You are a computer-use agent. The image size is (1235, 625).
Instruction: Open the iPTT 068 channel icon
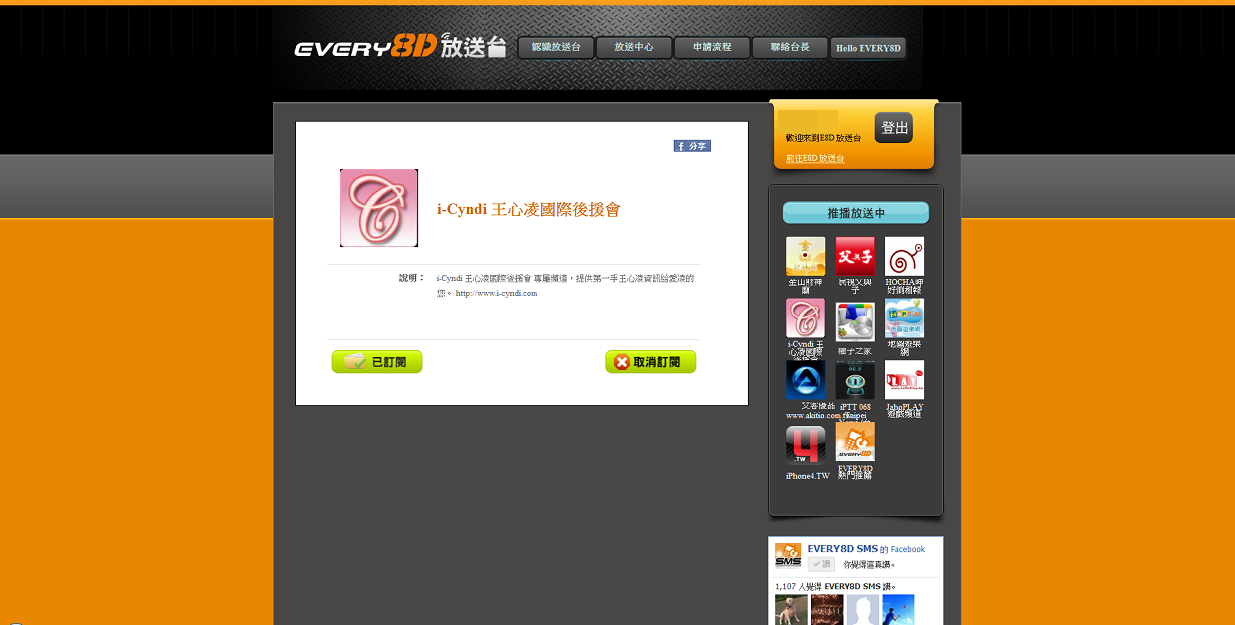(x=855, y=380)
